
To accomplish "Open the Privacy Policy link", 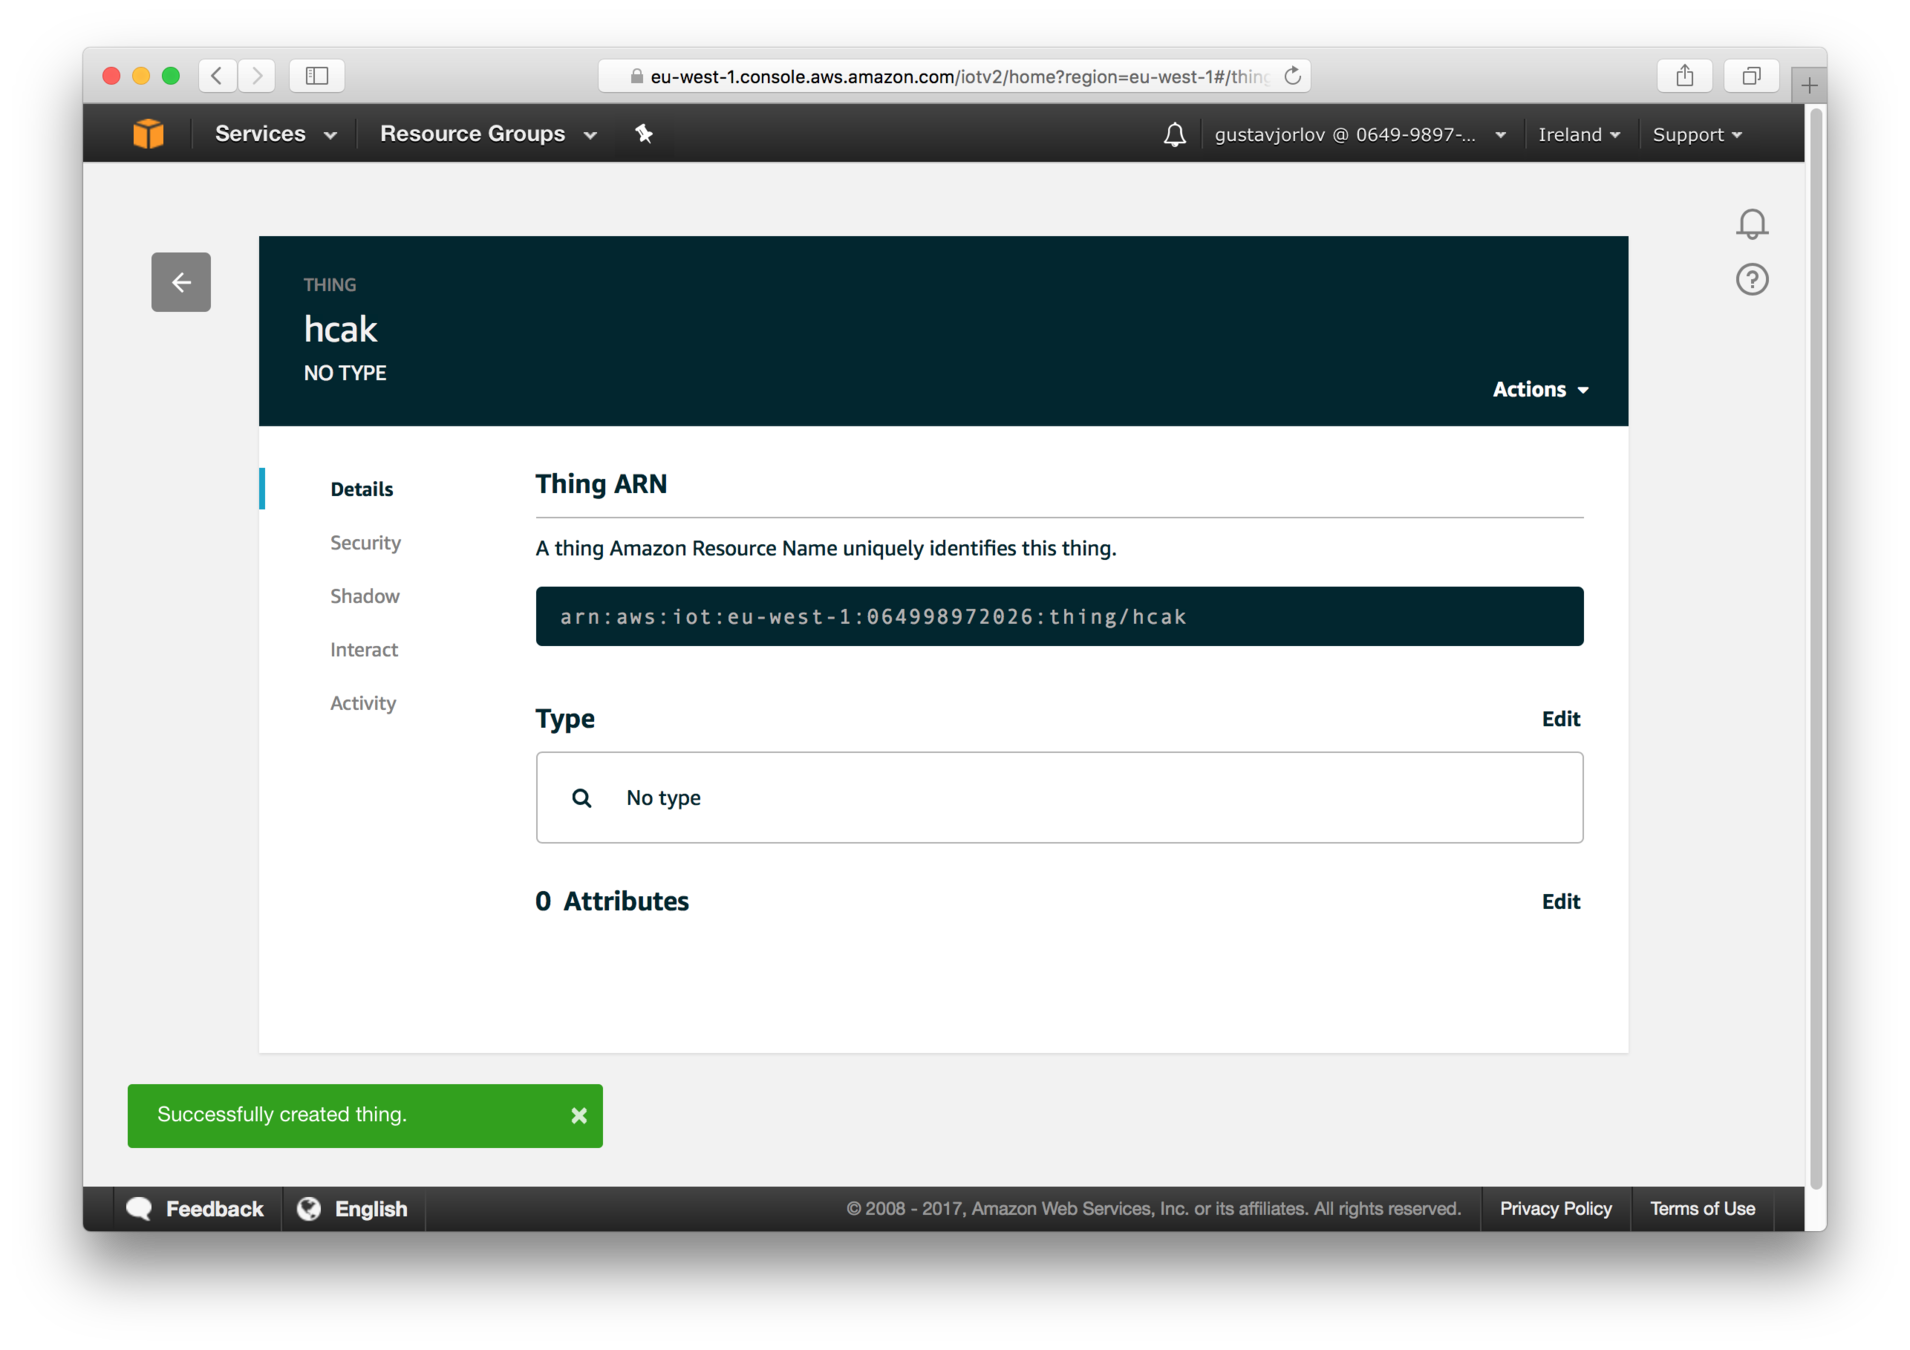I will 1555,1209.
